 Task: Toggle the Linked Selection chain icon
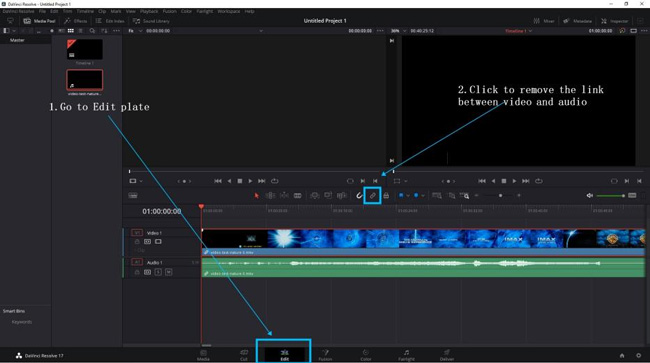point(372,196)
